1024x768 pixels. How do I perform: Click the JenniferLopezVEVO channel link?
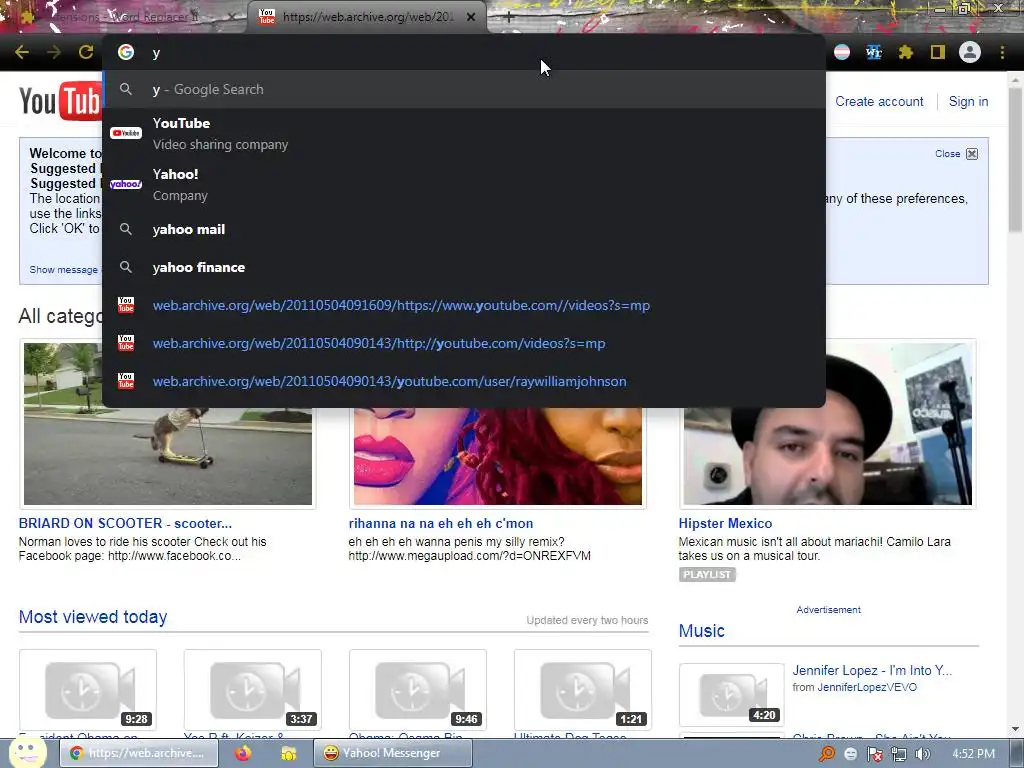(x=867, y=687)
